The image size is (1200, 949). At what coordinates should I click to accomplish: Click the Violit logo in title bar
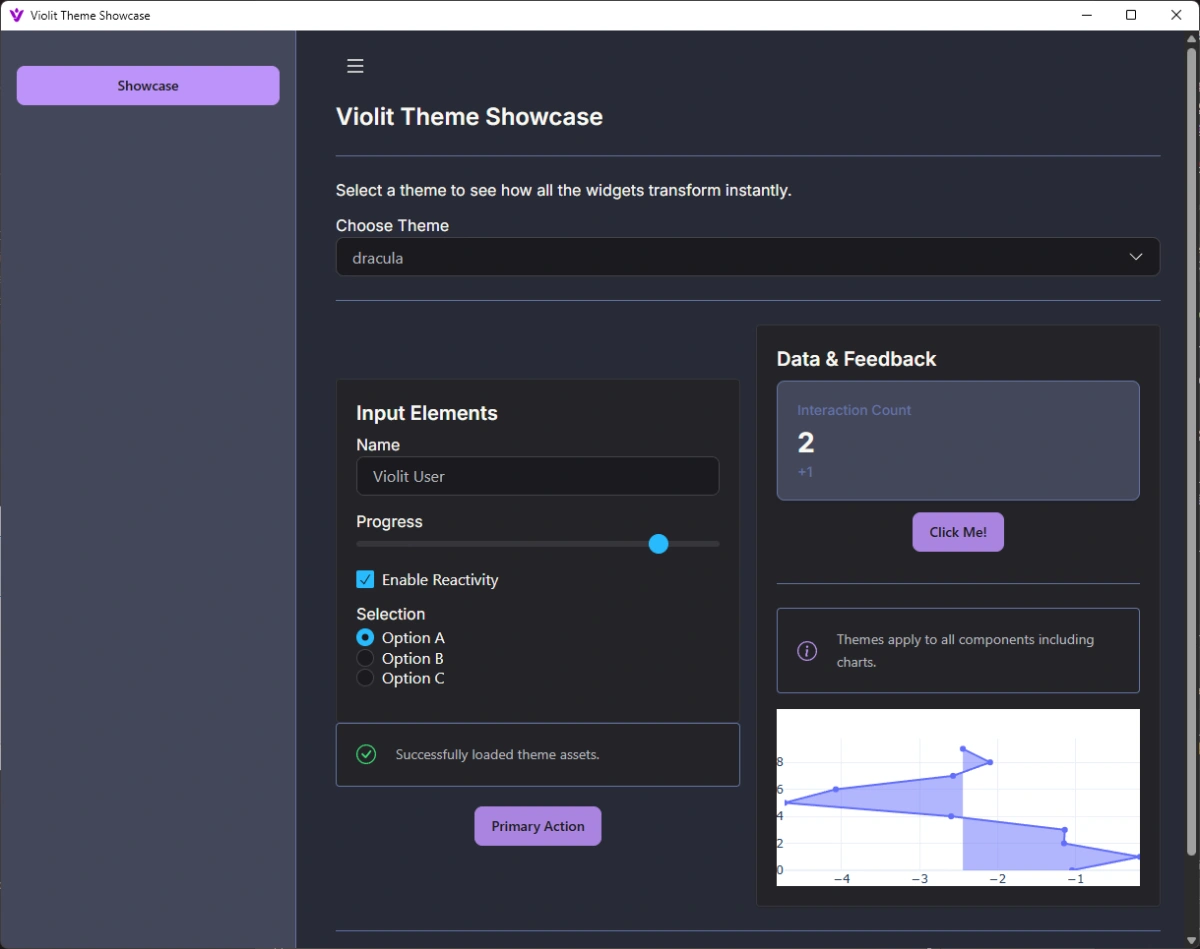pyautogui.click(x=16, y=15)
